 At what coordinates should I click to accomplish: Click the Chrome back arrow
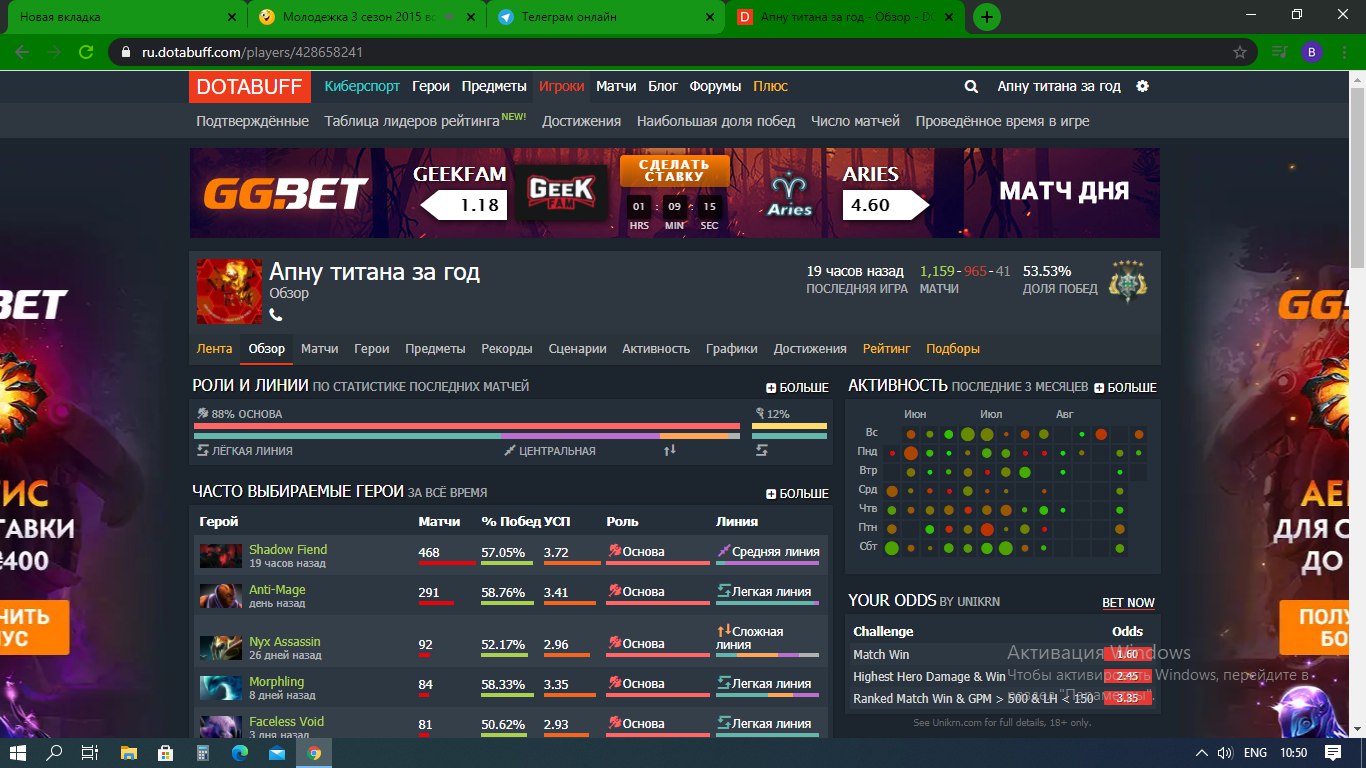(x=22, y=51)
